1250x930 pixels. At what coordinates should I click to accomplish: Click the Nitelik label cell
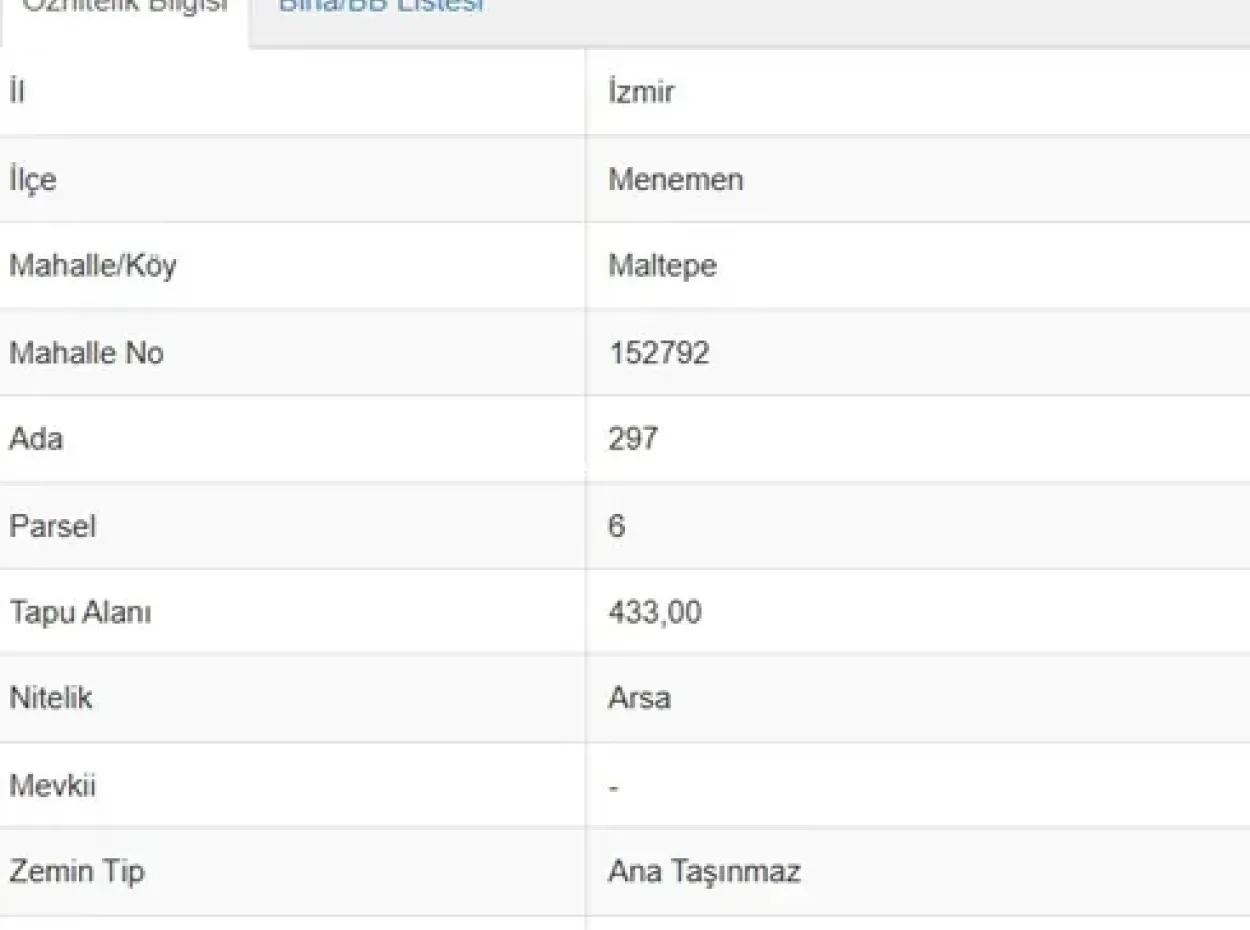tap(50, 698)
